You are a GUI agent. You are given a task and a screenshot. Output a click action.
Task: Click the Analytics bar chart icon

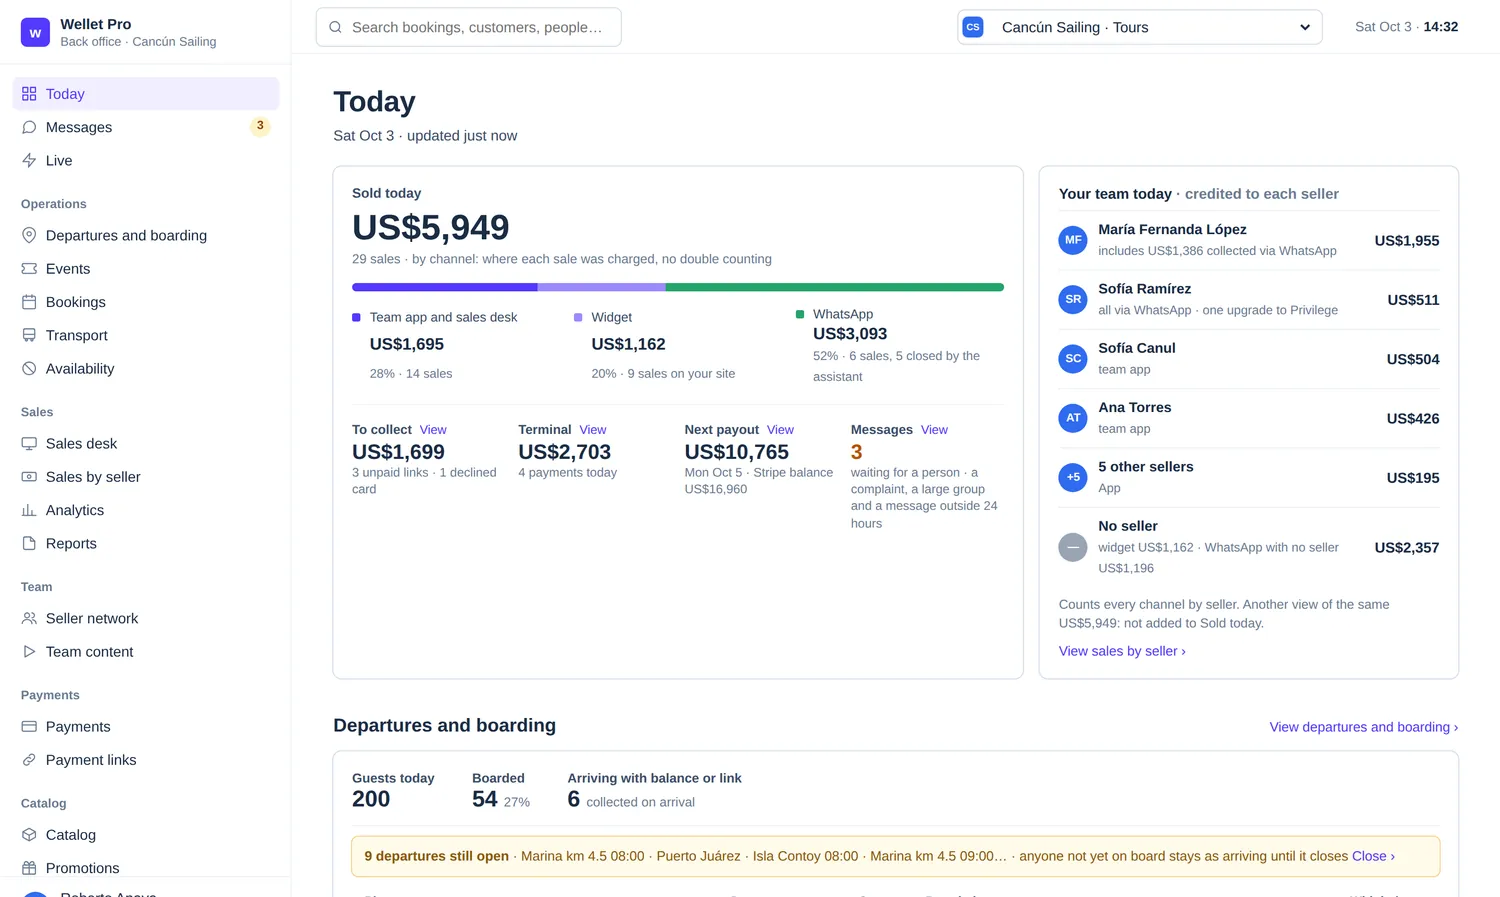[x=29, y=510]
